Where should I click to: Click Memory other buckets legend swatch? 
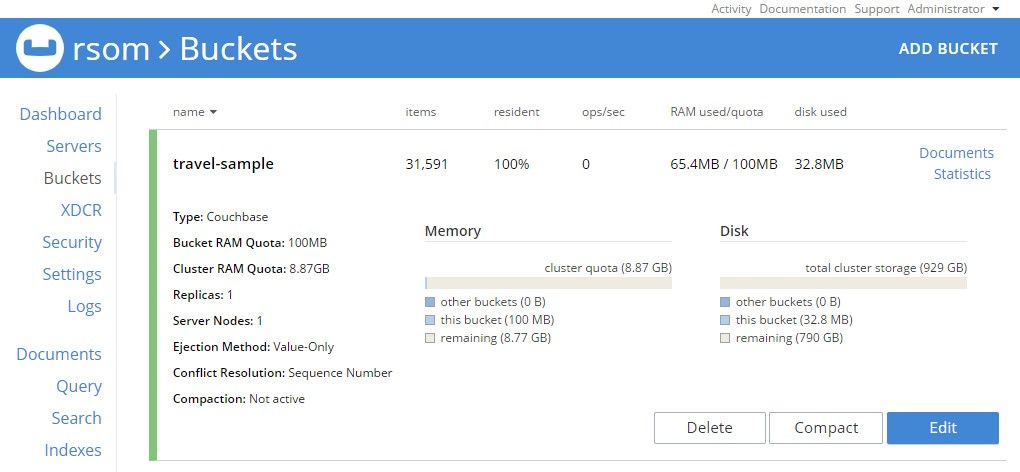tap(429, 302)
